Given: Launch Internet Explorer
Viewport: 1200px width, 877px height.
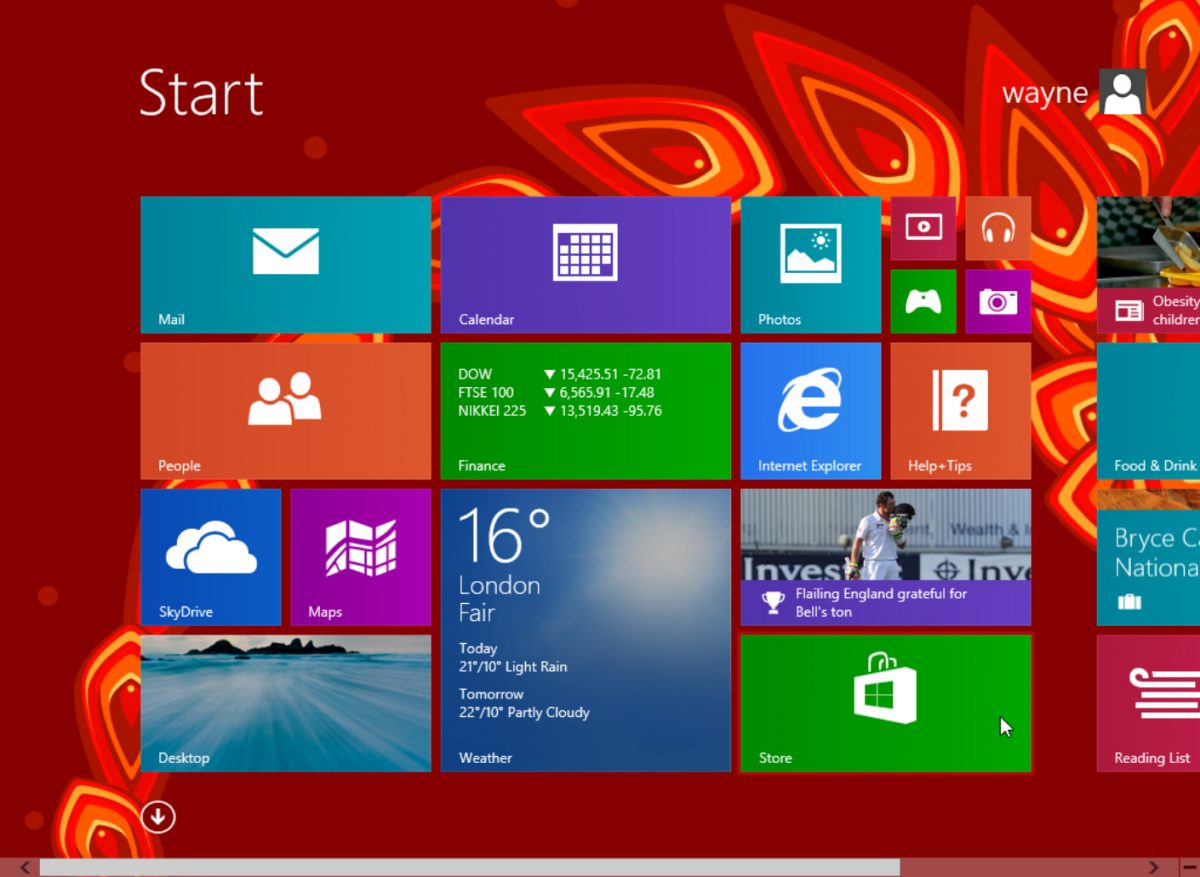Looking at the screenshot, I should (x=810, y=410).
